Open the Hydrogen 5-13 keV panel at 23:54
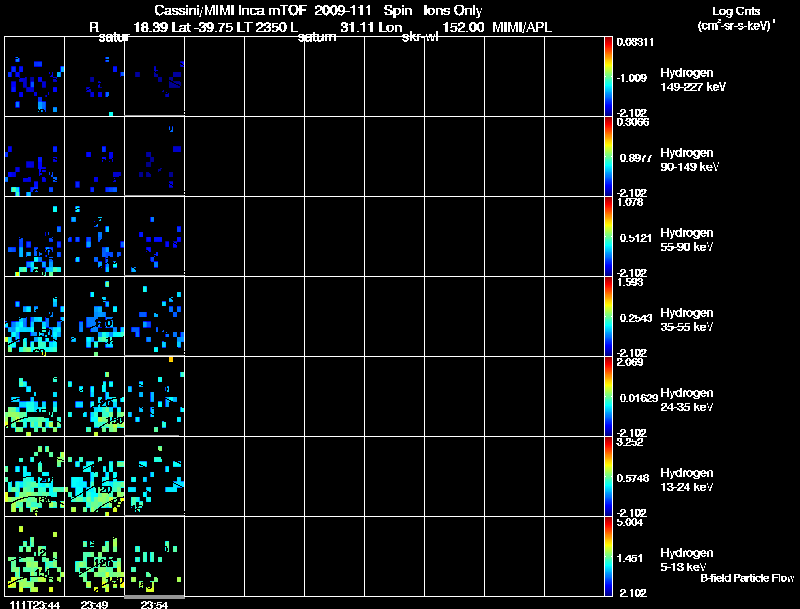This screenshot has width=800, height=609. [x=155, y=556]
